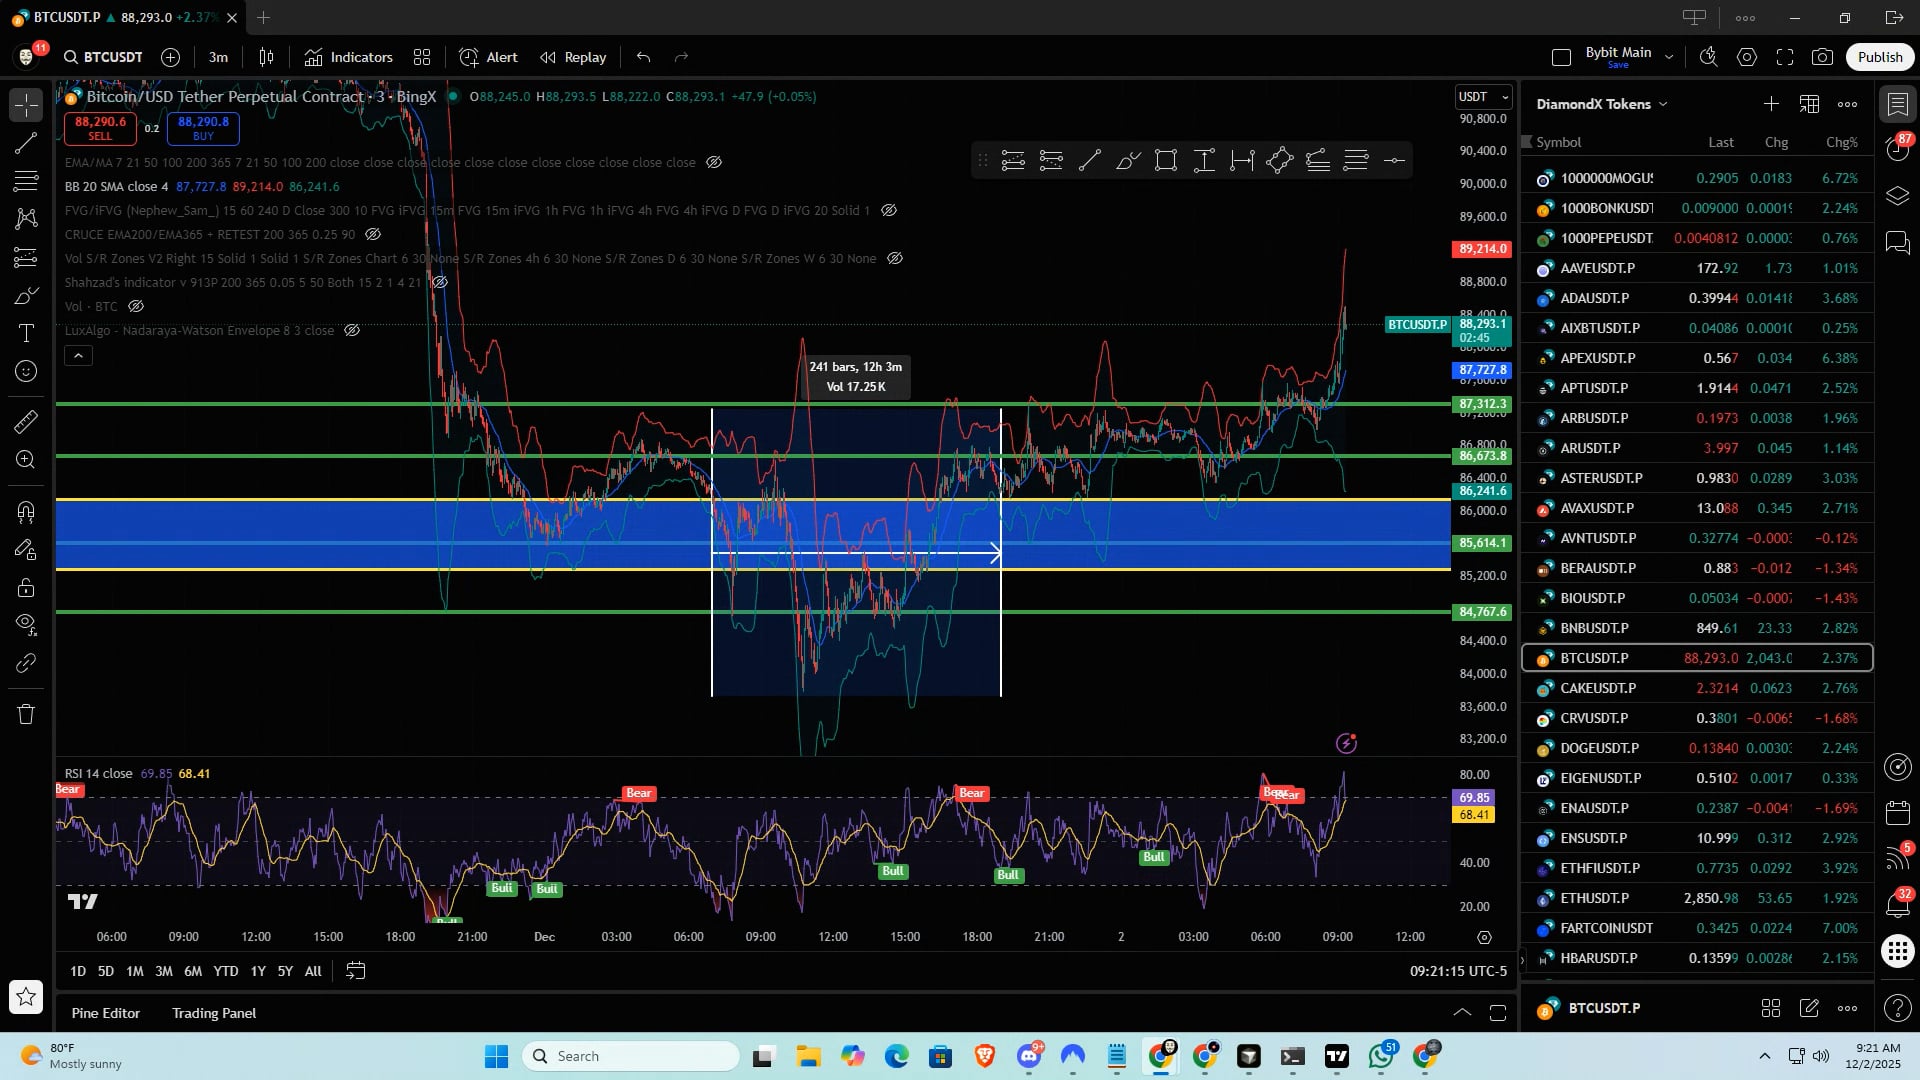The height and width of the screenshot is (1080, 1920).
Task: Toggle visibility of Vol BTC indicator
Action: [x=136, y=306]
